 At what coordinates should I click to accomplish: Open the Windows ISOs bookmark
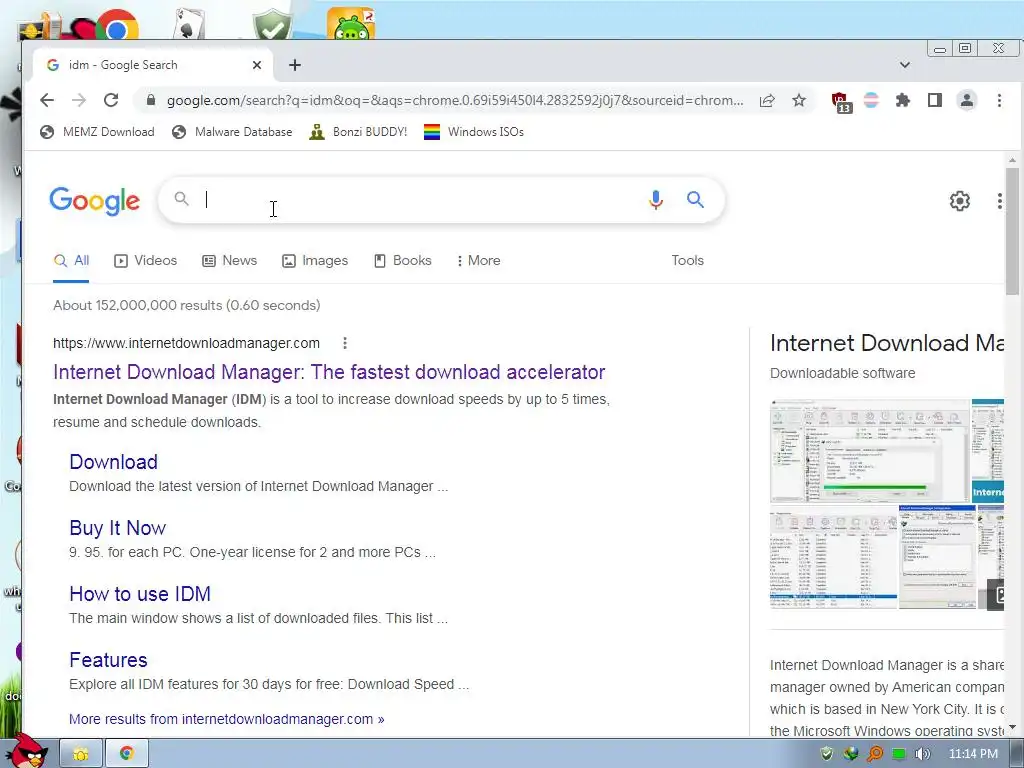point(473,132)
